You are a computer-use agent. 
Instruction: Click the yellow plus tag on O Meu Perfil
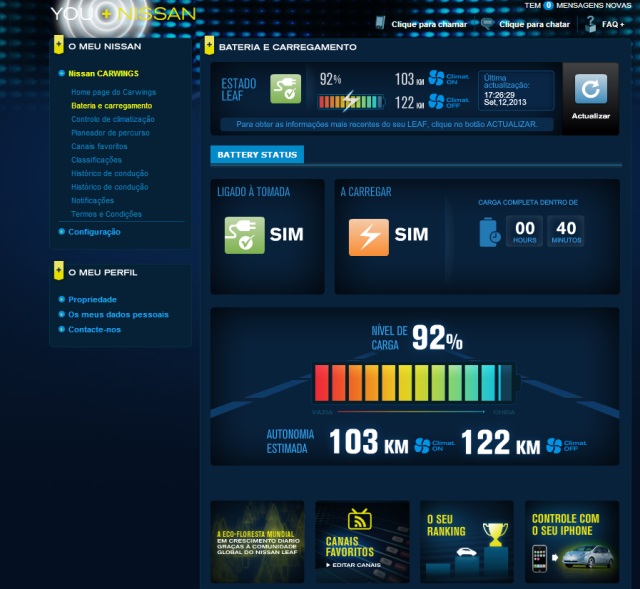coord(58,270)
